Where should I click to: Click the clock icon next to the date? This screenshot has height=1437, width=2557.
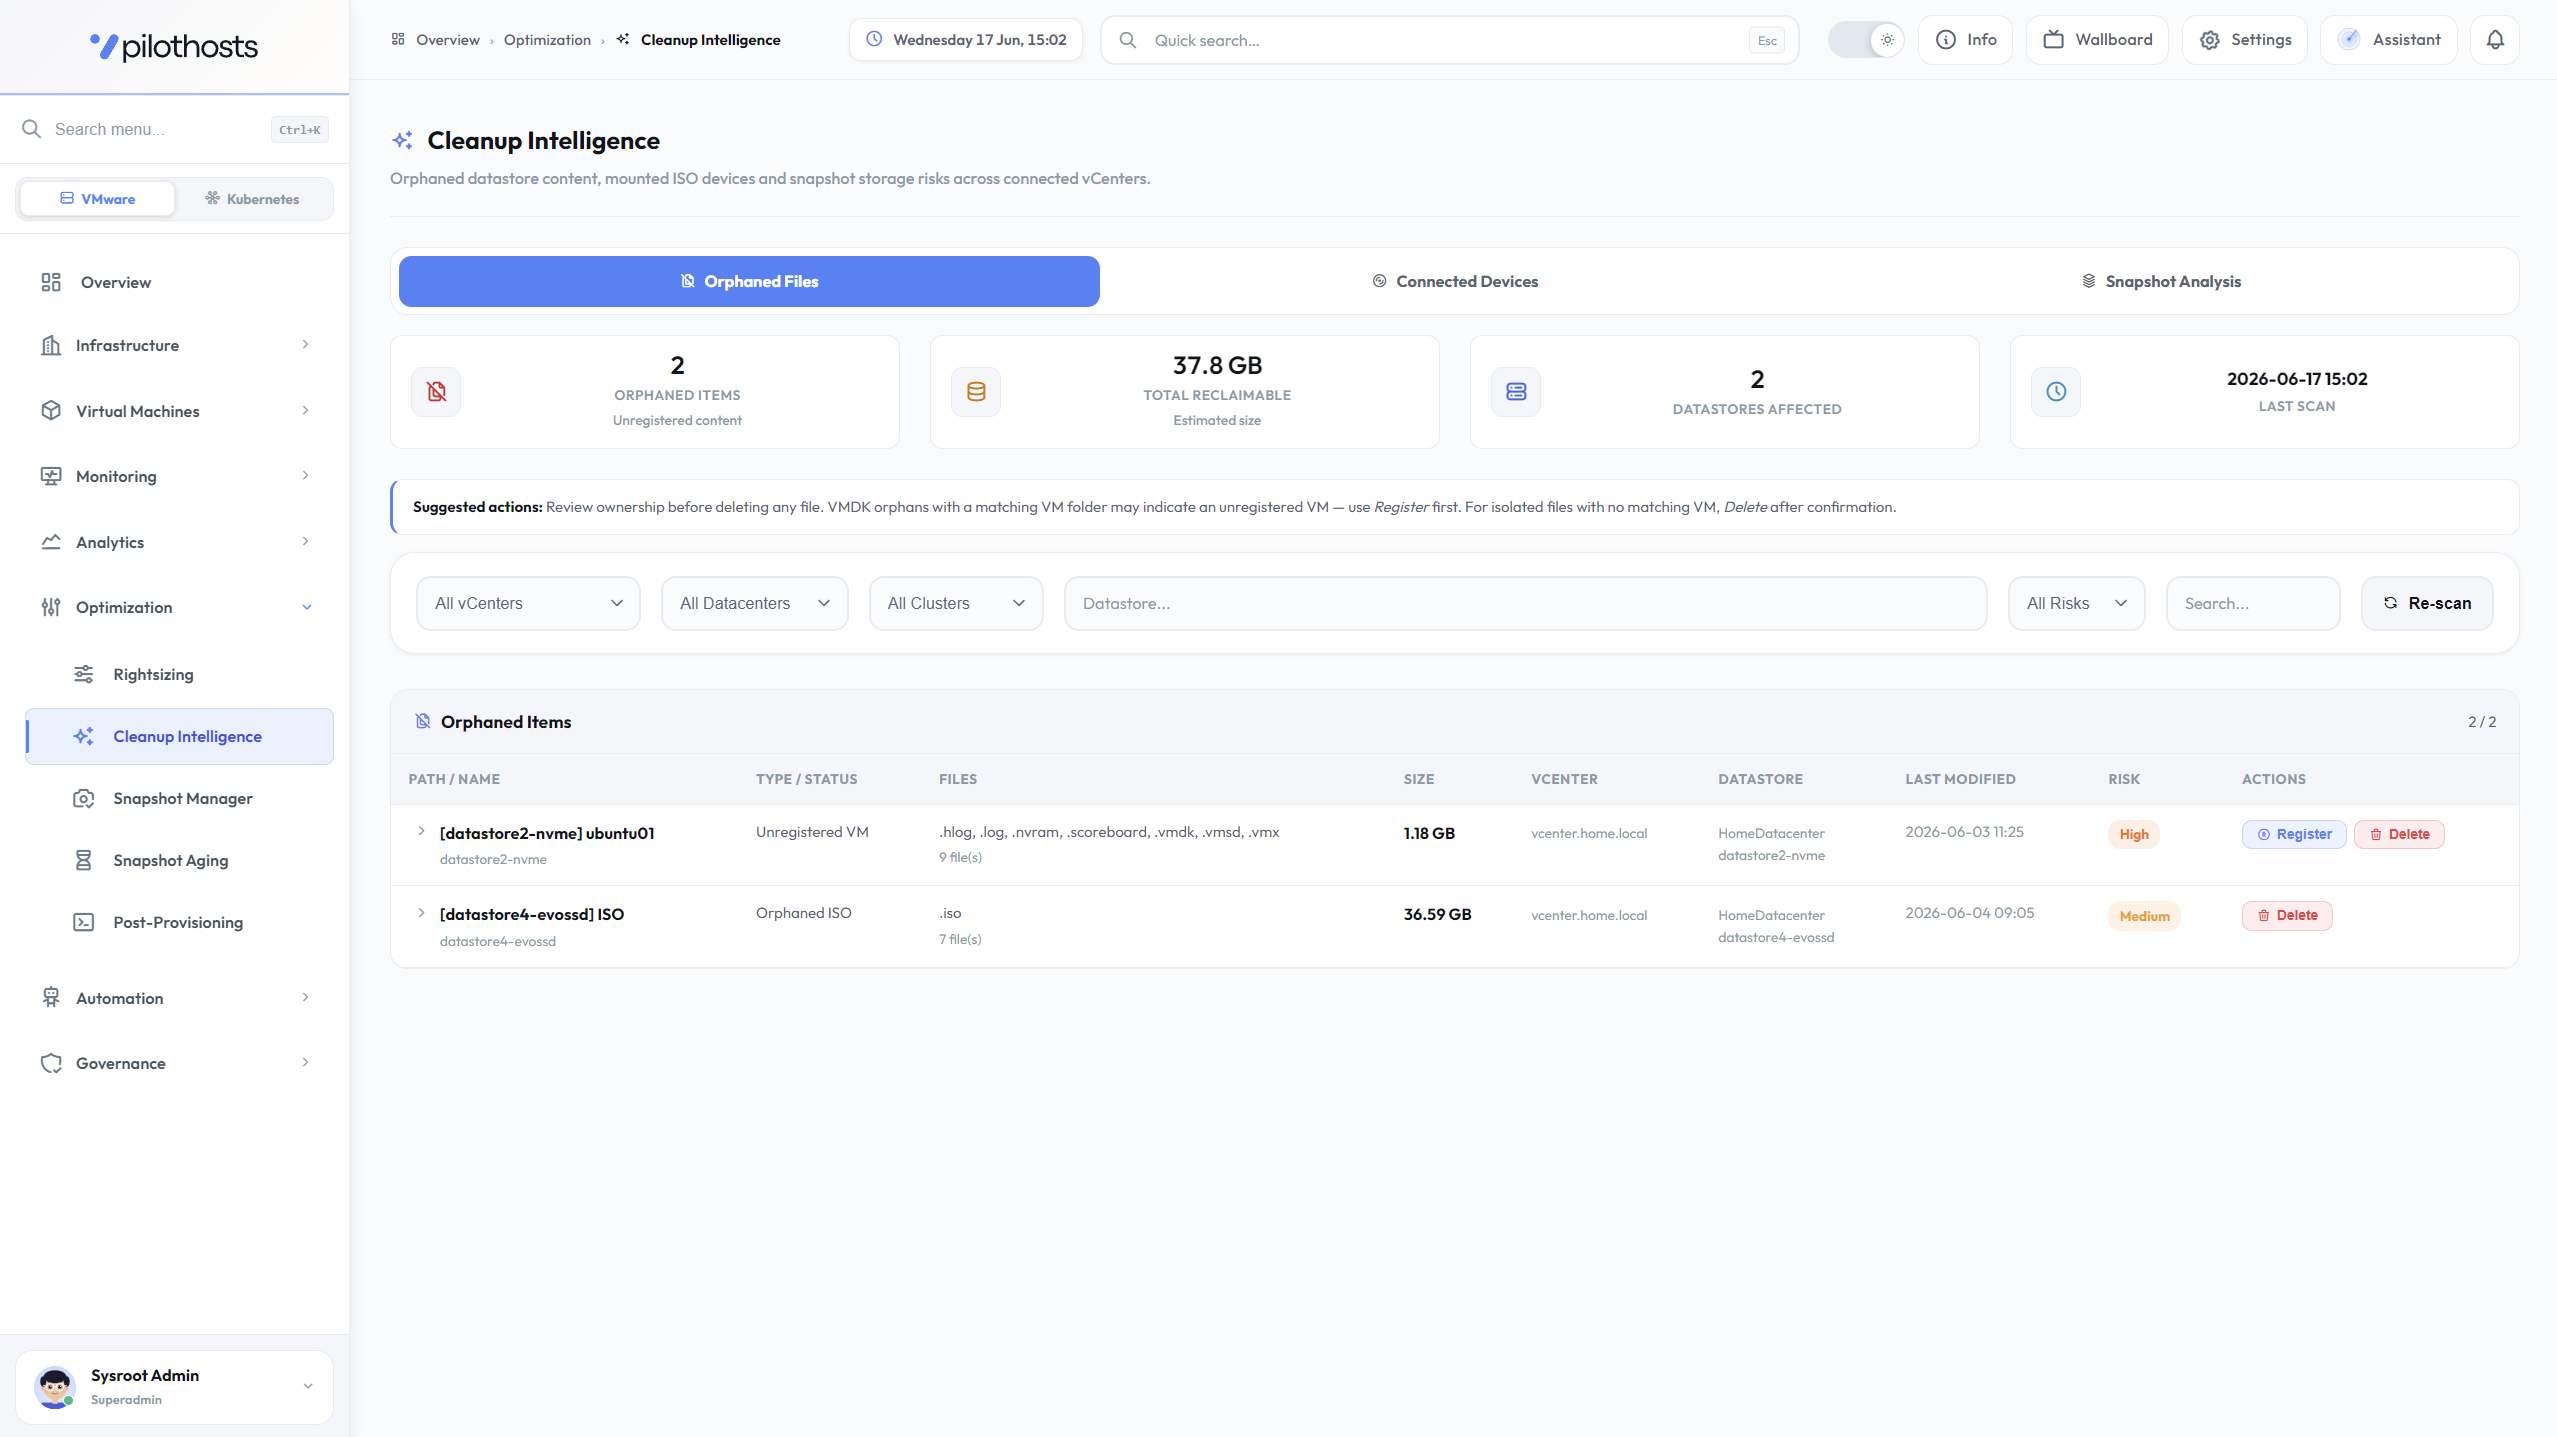(x=874, y=39)
